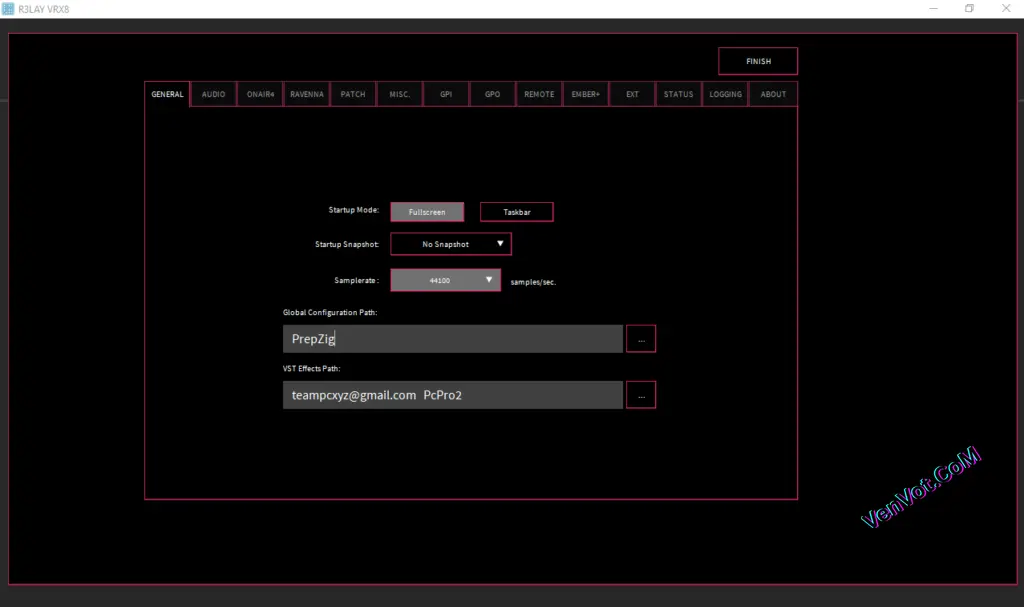The height and width of the screenshot is (607, 1024).
Task: Open the REMOTE tab
Action: coord(539,94)
